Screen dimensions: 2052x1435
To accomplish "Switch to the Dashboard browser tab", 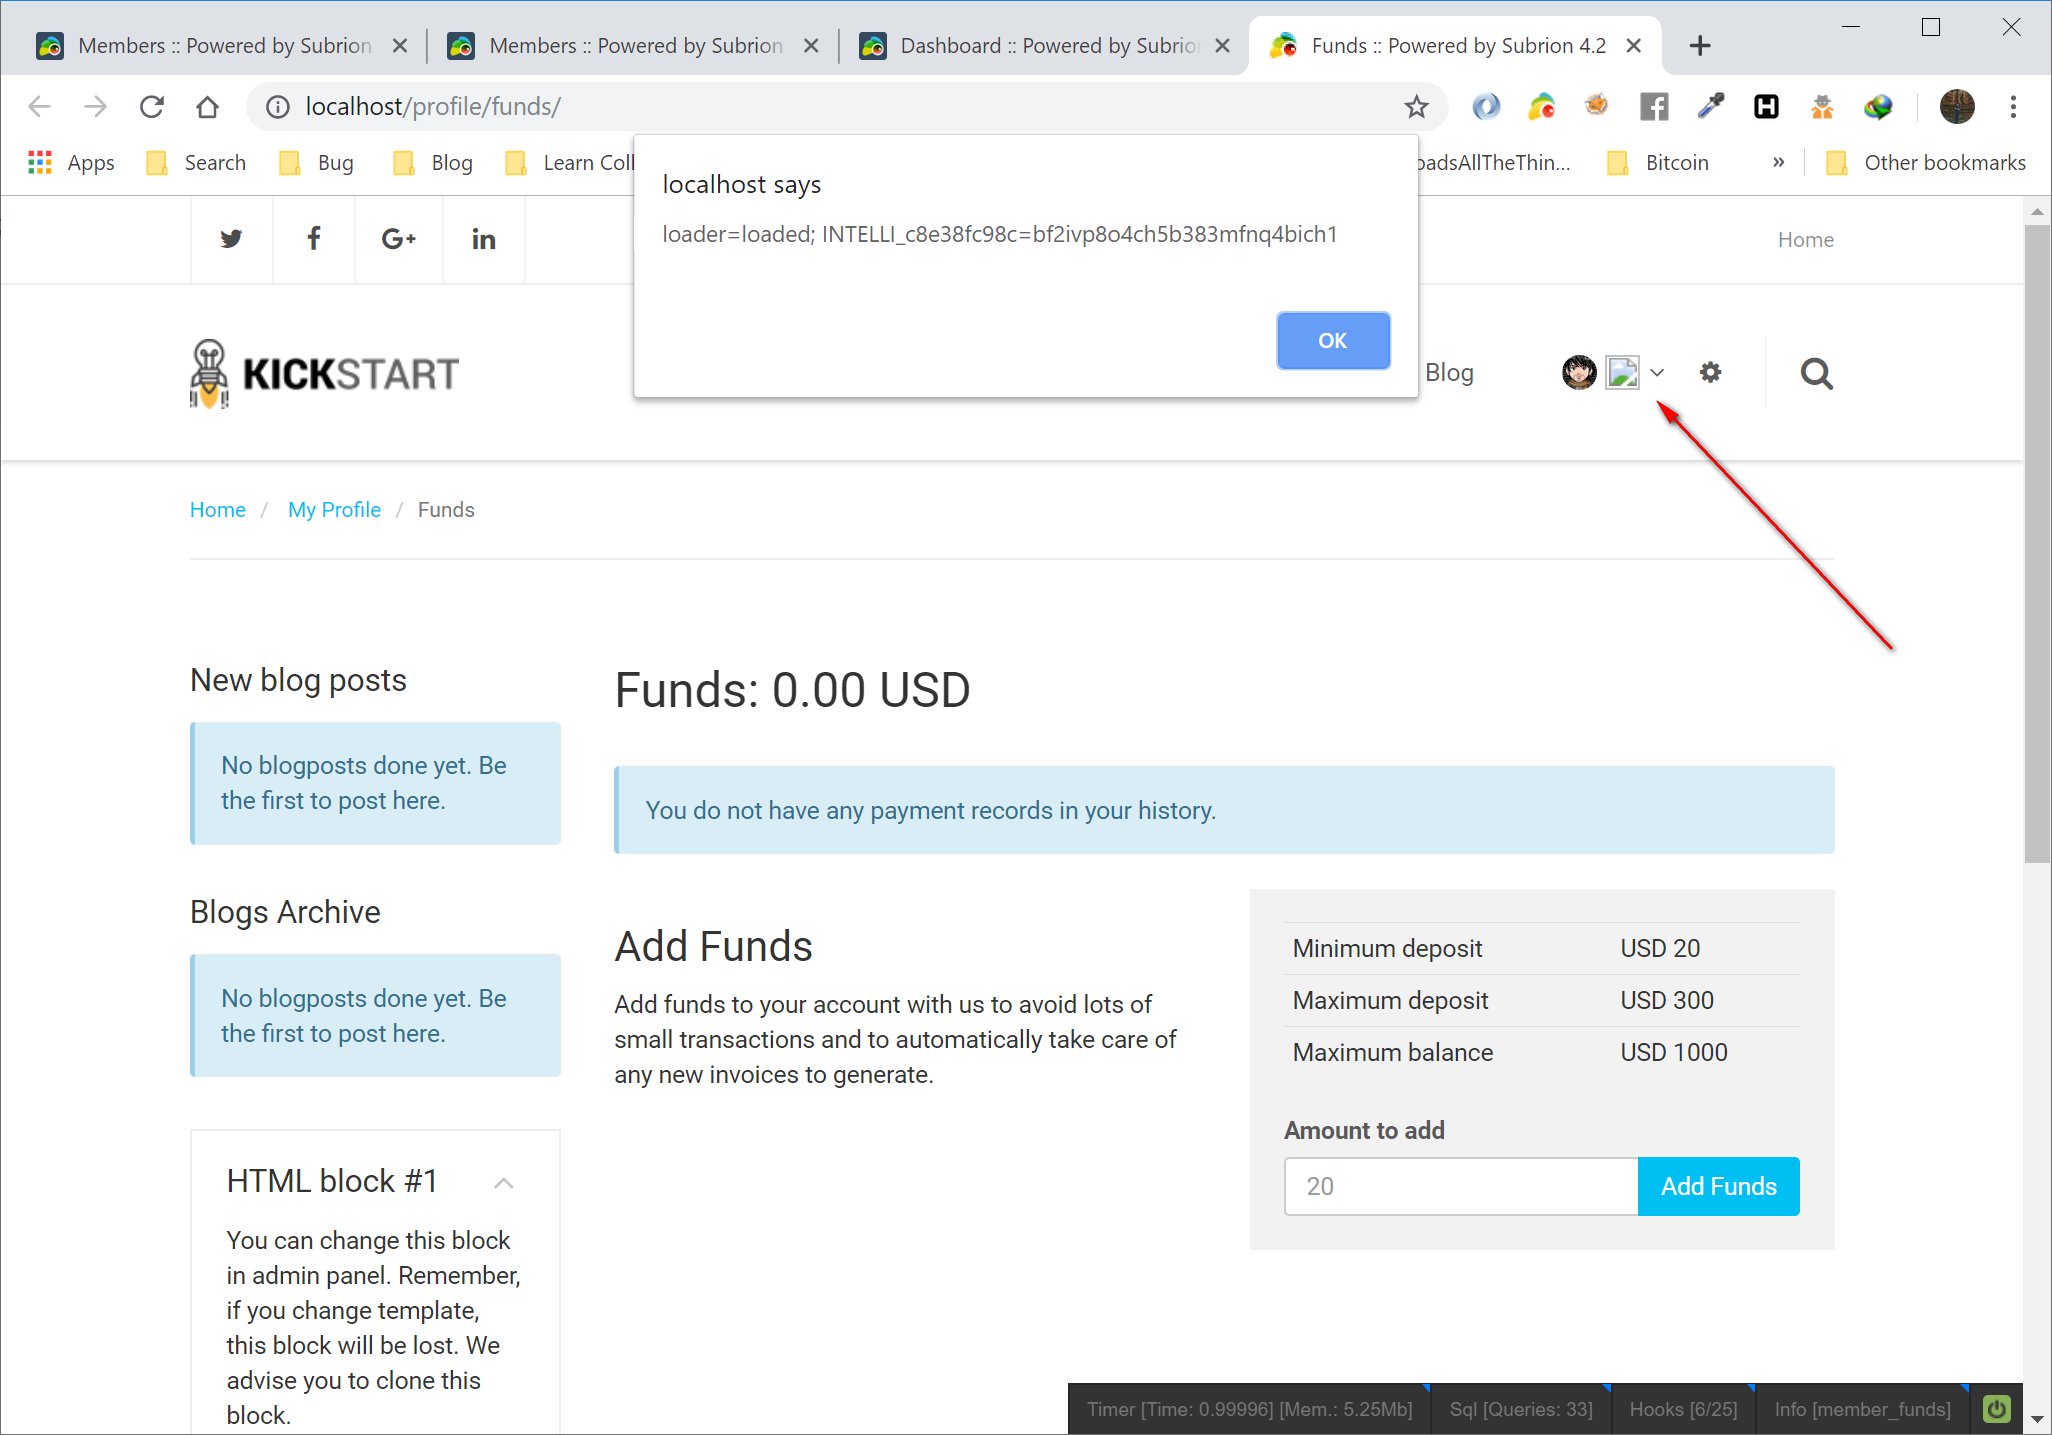I will pyautogui.click(x=1046, y=46).
